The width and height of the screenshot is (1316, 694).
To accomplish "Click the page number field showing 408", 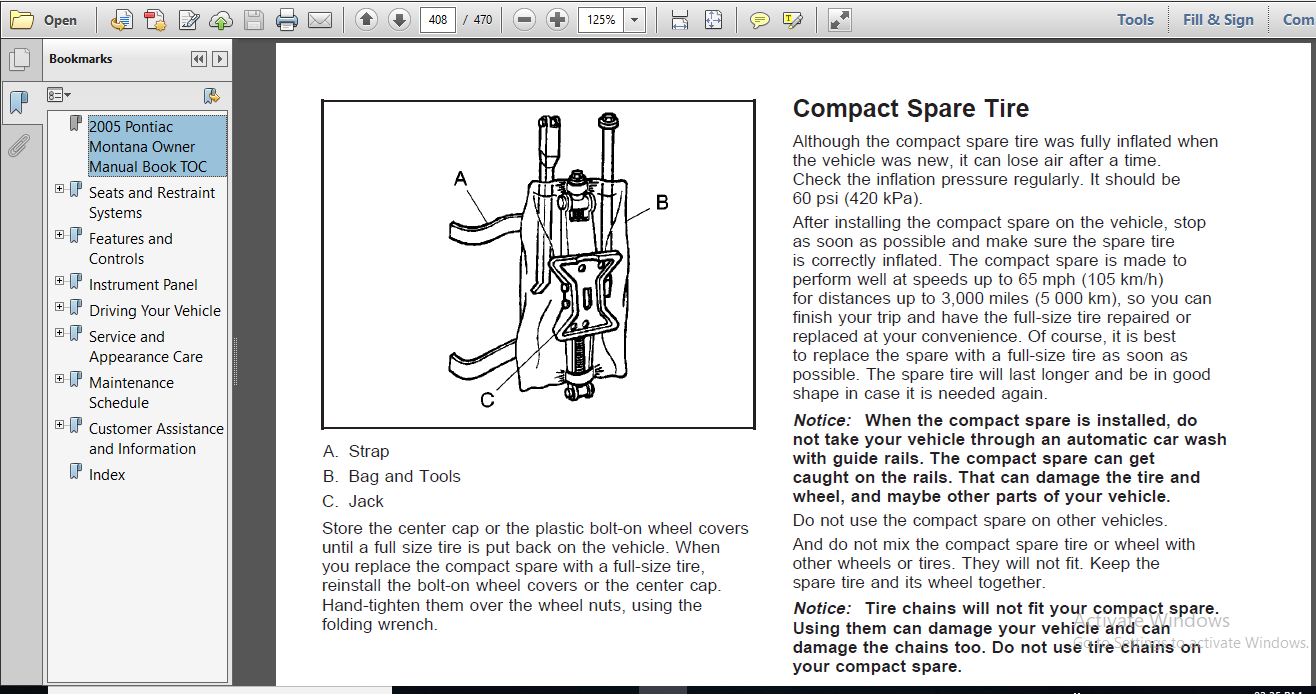I will coord(438,19).
